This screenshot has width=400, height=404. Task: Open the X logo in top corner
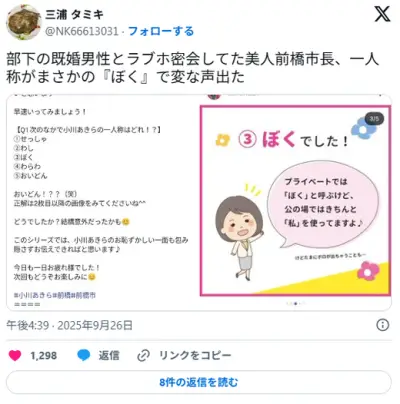382,14
